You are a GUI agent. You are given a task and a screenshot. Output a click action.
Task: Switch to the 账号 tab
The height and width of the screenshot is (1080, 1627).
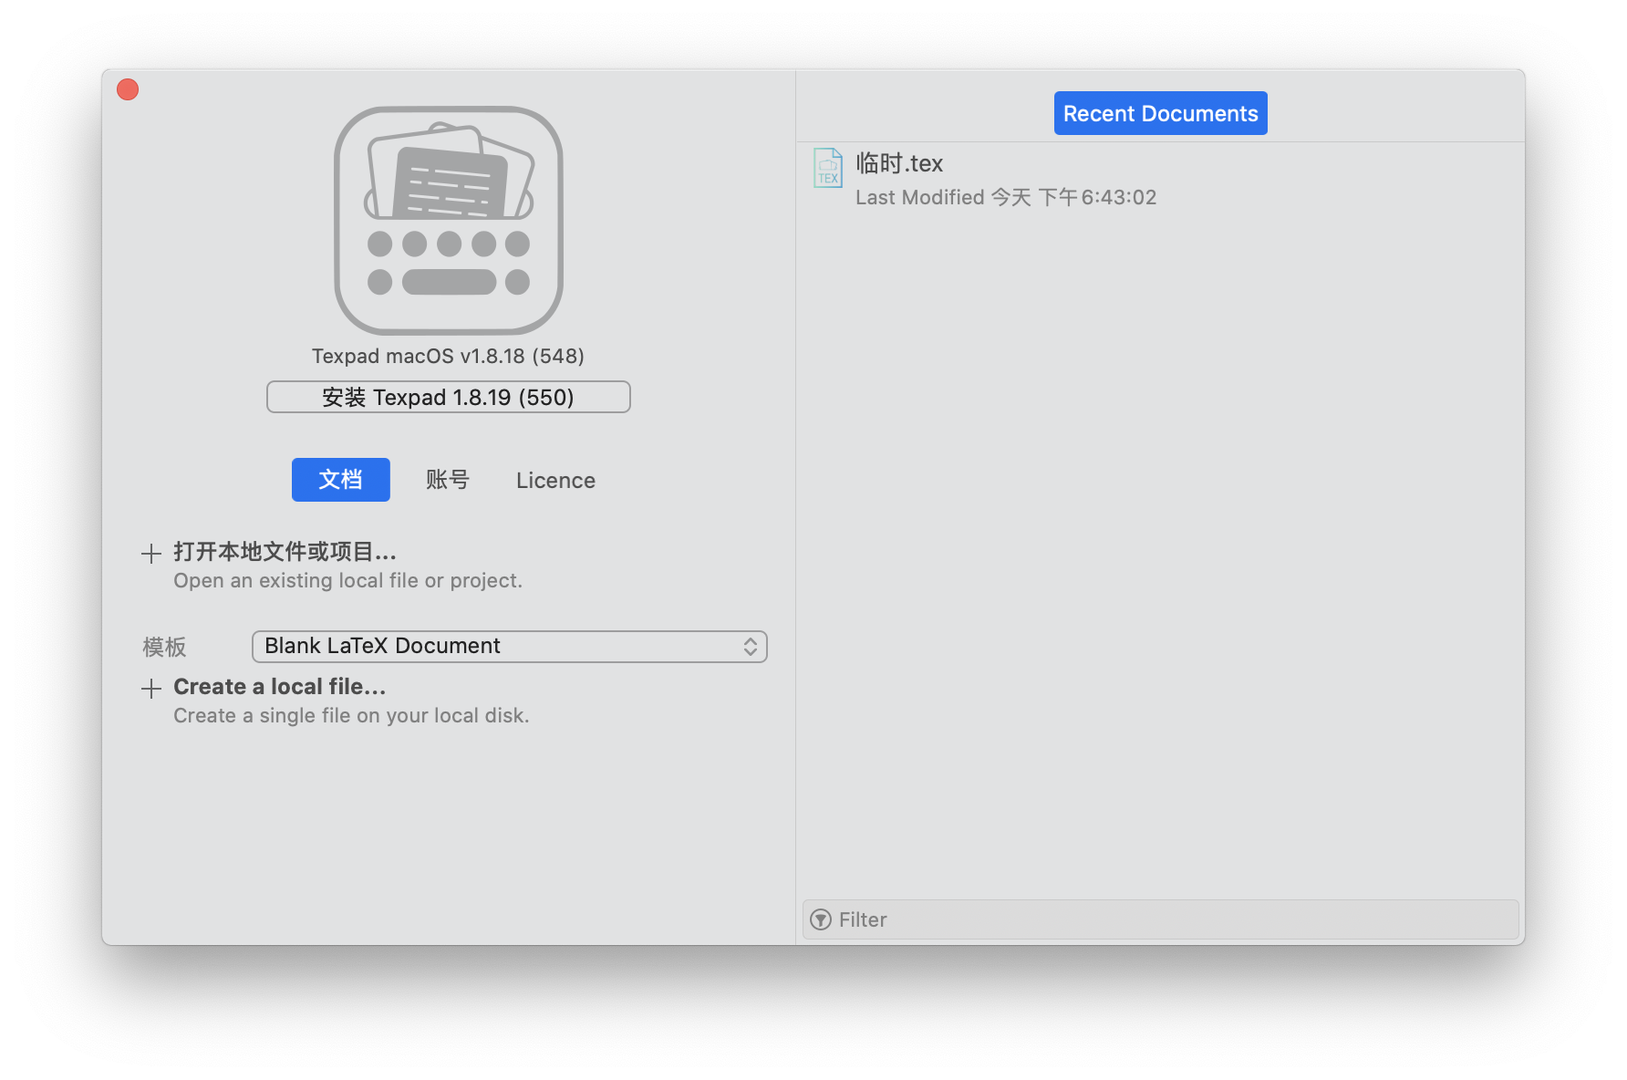(x=448, y=480)
